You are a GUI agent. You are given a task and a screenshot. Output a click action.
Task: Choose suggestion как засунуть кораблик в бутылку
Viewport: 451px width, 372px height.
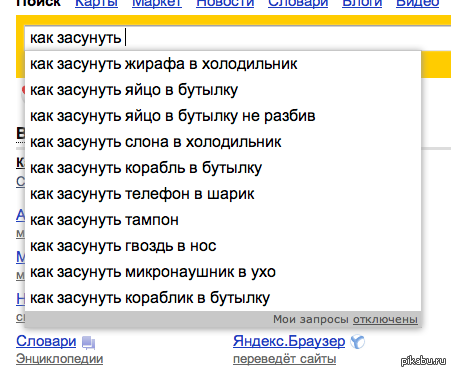click(223, 298)
